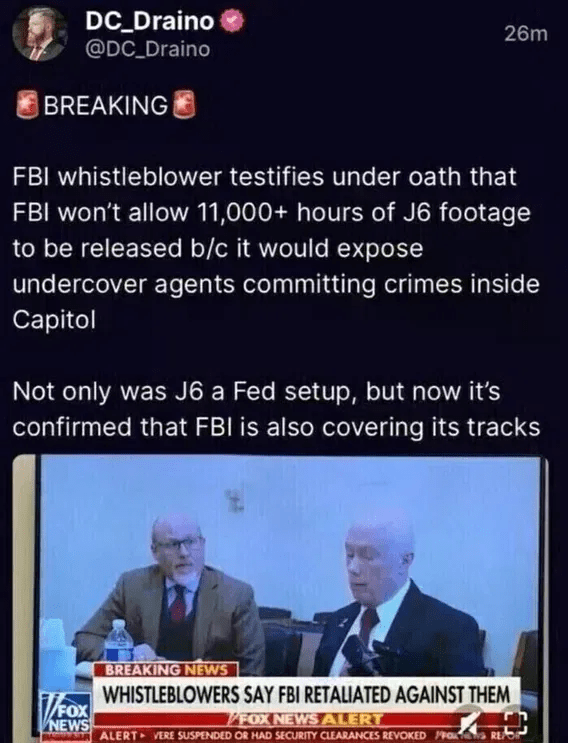Click the Fox News Alert strip
The height and width of the screenshot is (743, 568).
(307, 720)
